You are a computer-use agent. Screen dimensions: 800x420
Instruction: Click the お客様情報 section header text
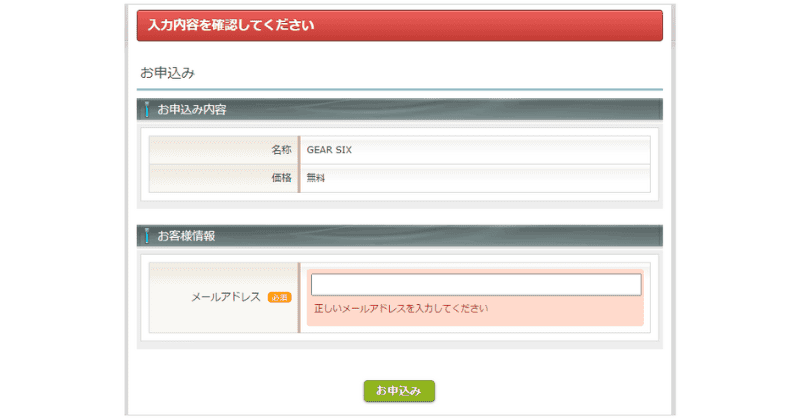[186, 236]
